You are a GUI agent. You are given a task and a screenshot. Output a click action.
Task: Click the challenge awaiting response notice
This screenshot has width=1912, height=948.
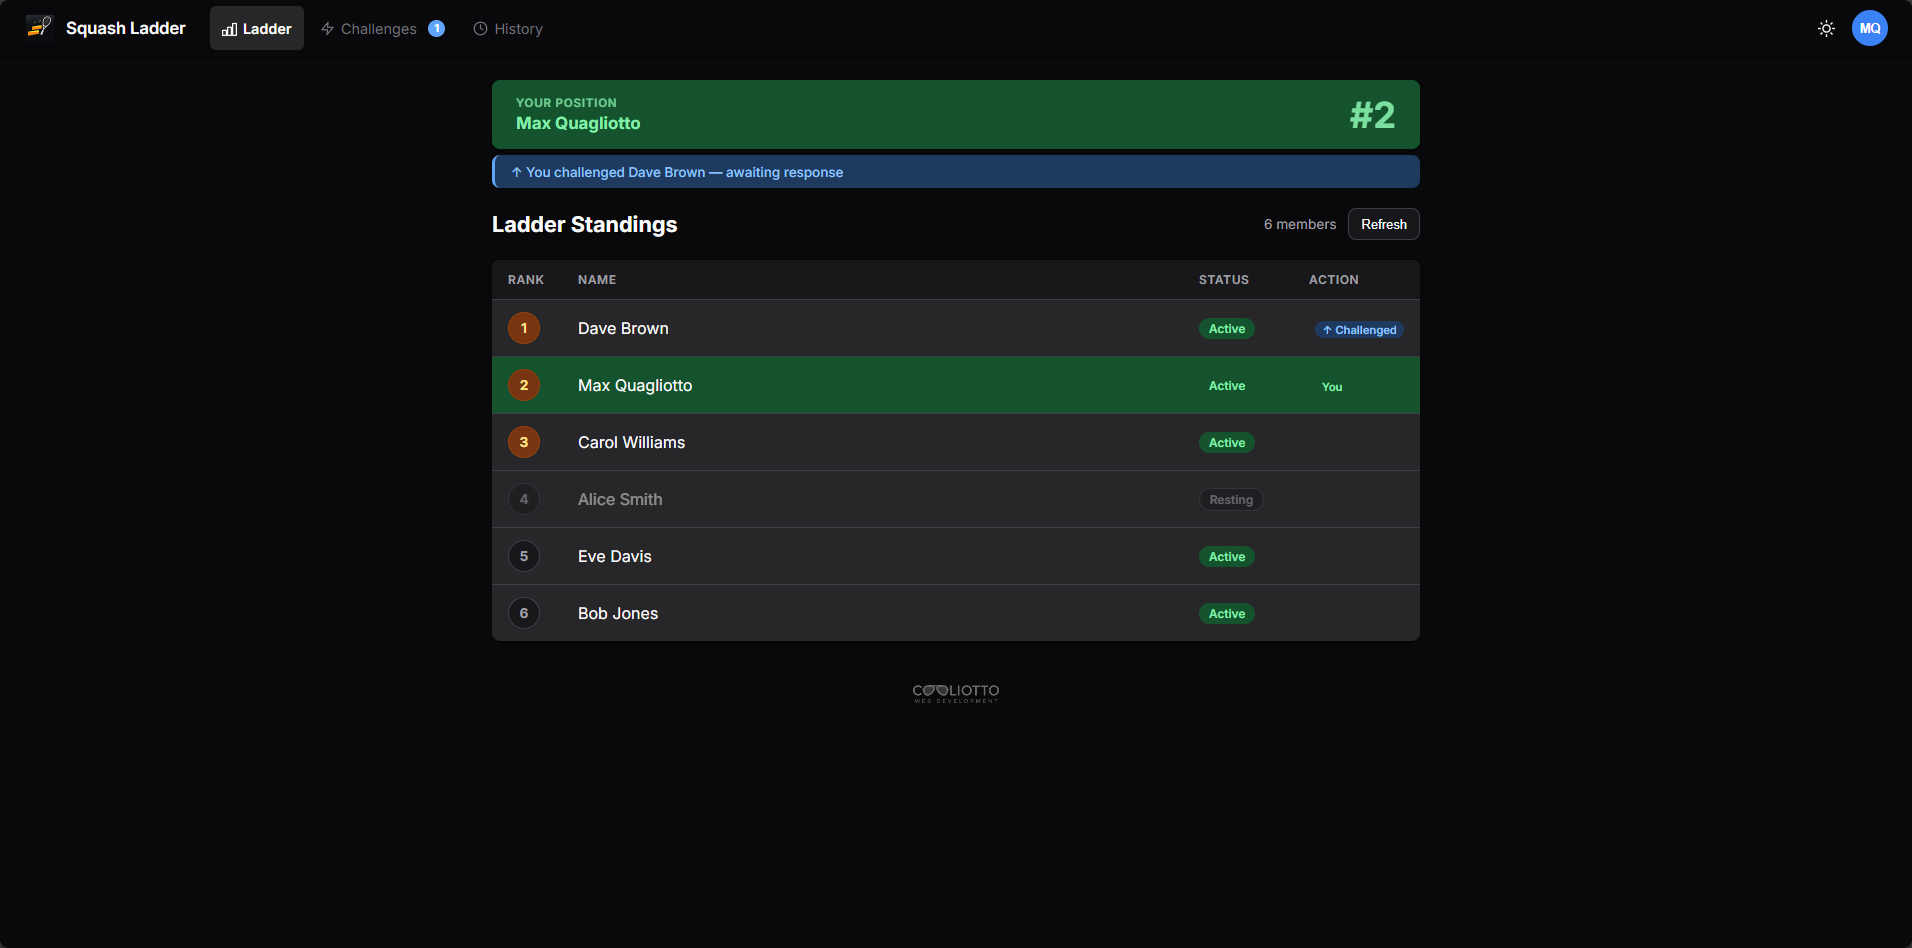coord(956,172)
